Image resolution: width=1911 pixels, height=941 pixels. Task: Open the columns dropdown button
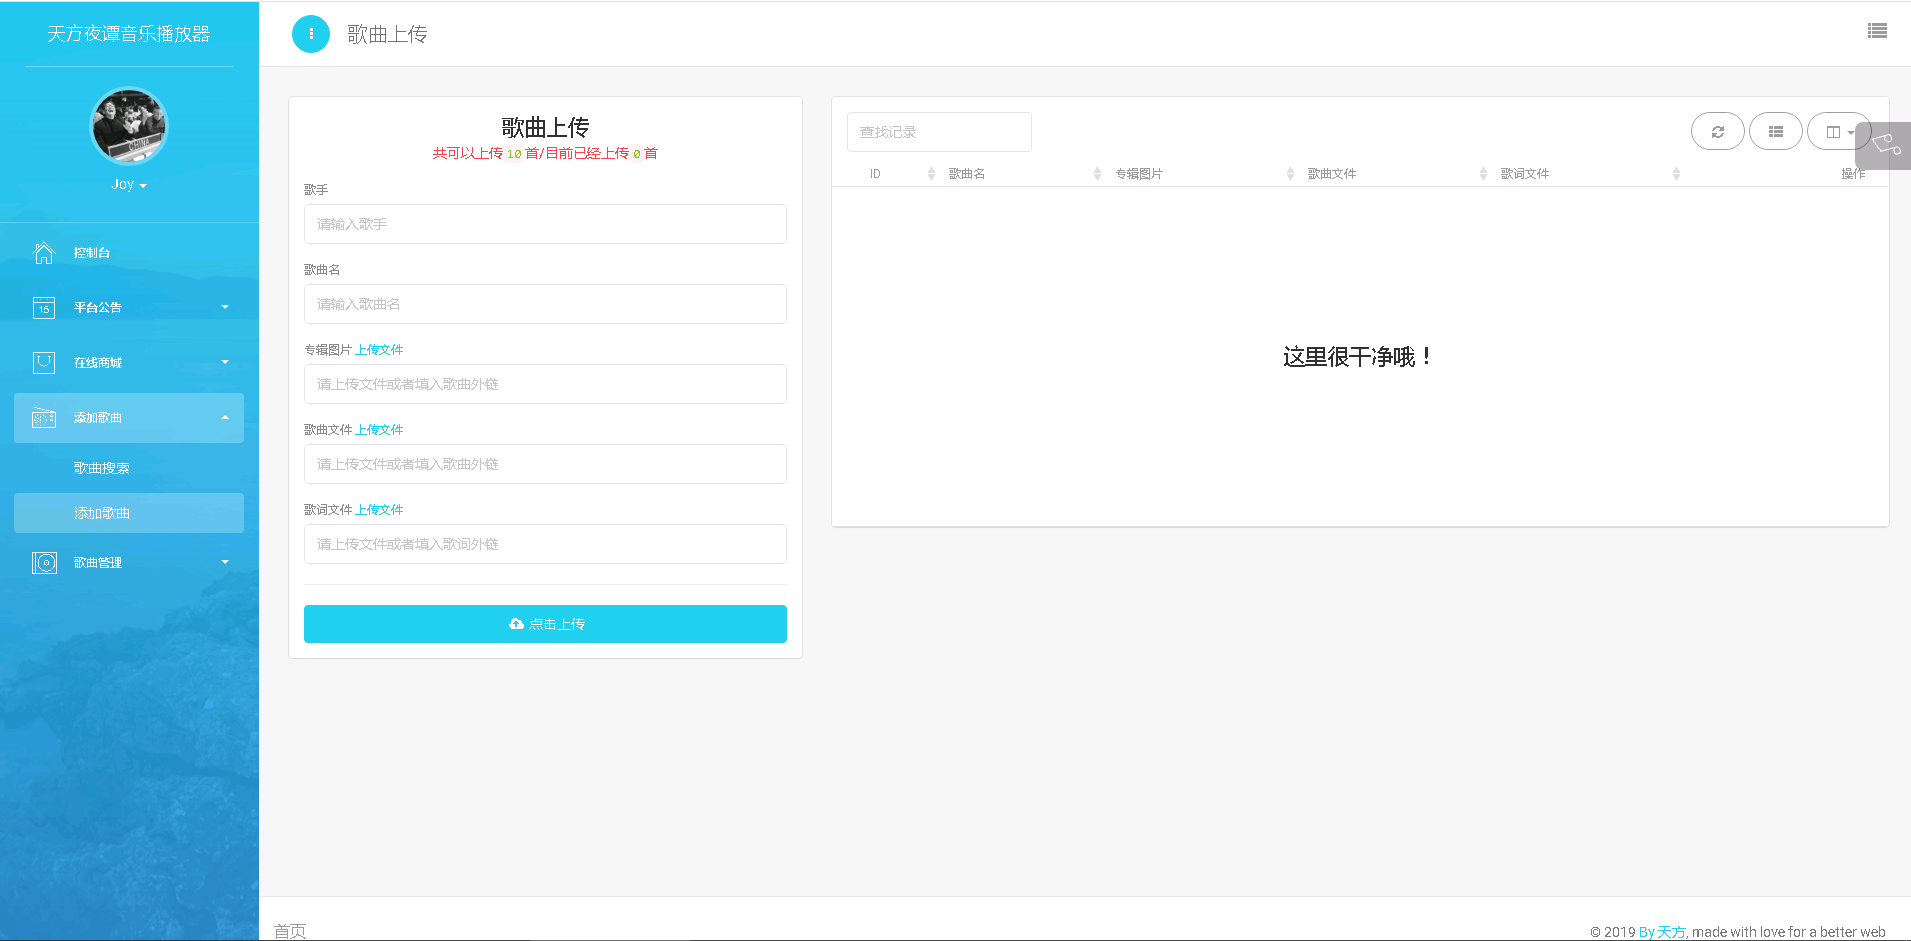[x=1838, y=131]
